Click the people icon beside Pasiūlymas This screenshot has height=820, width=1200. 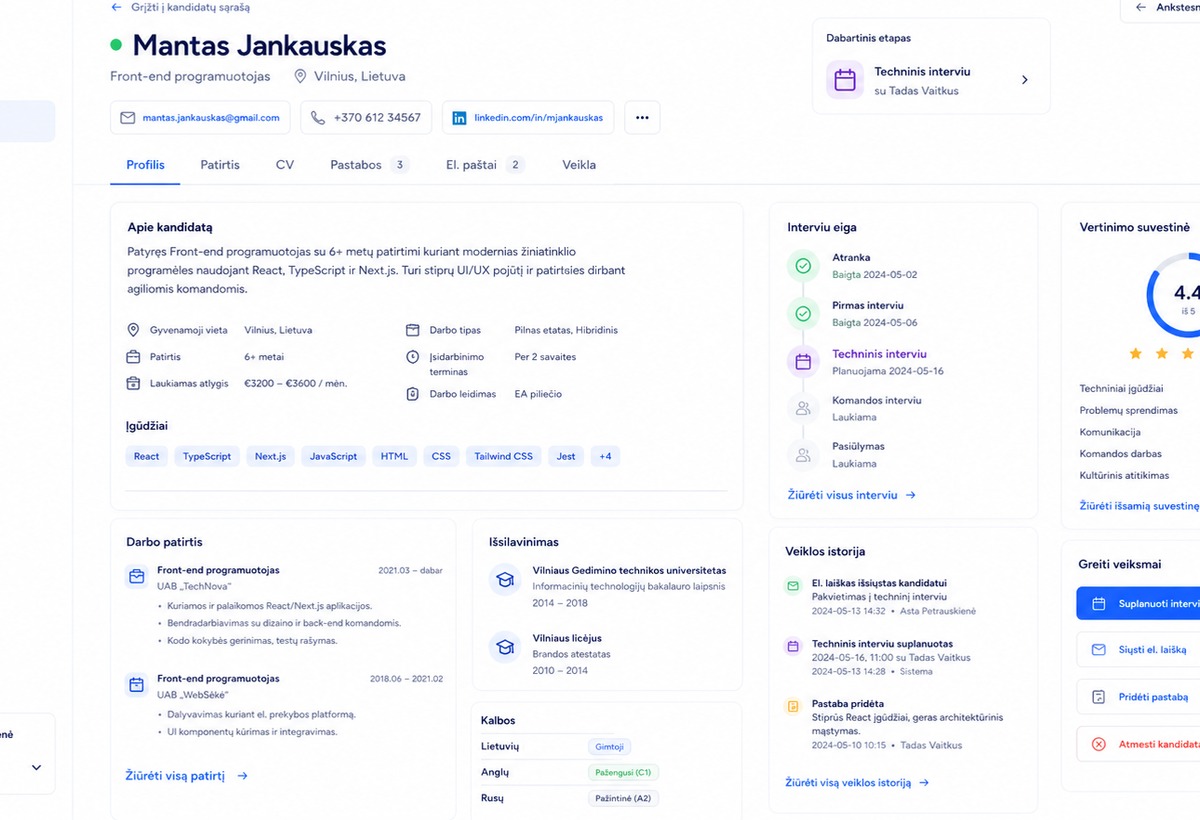802,455
